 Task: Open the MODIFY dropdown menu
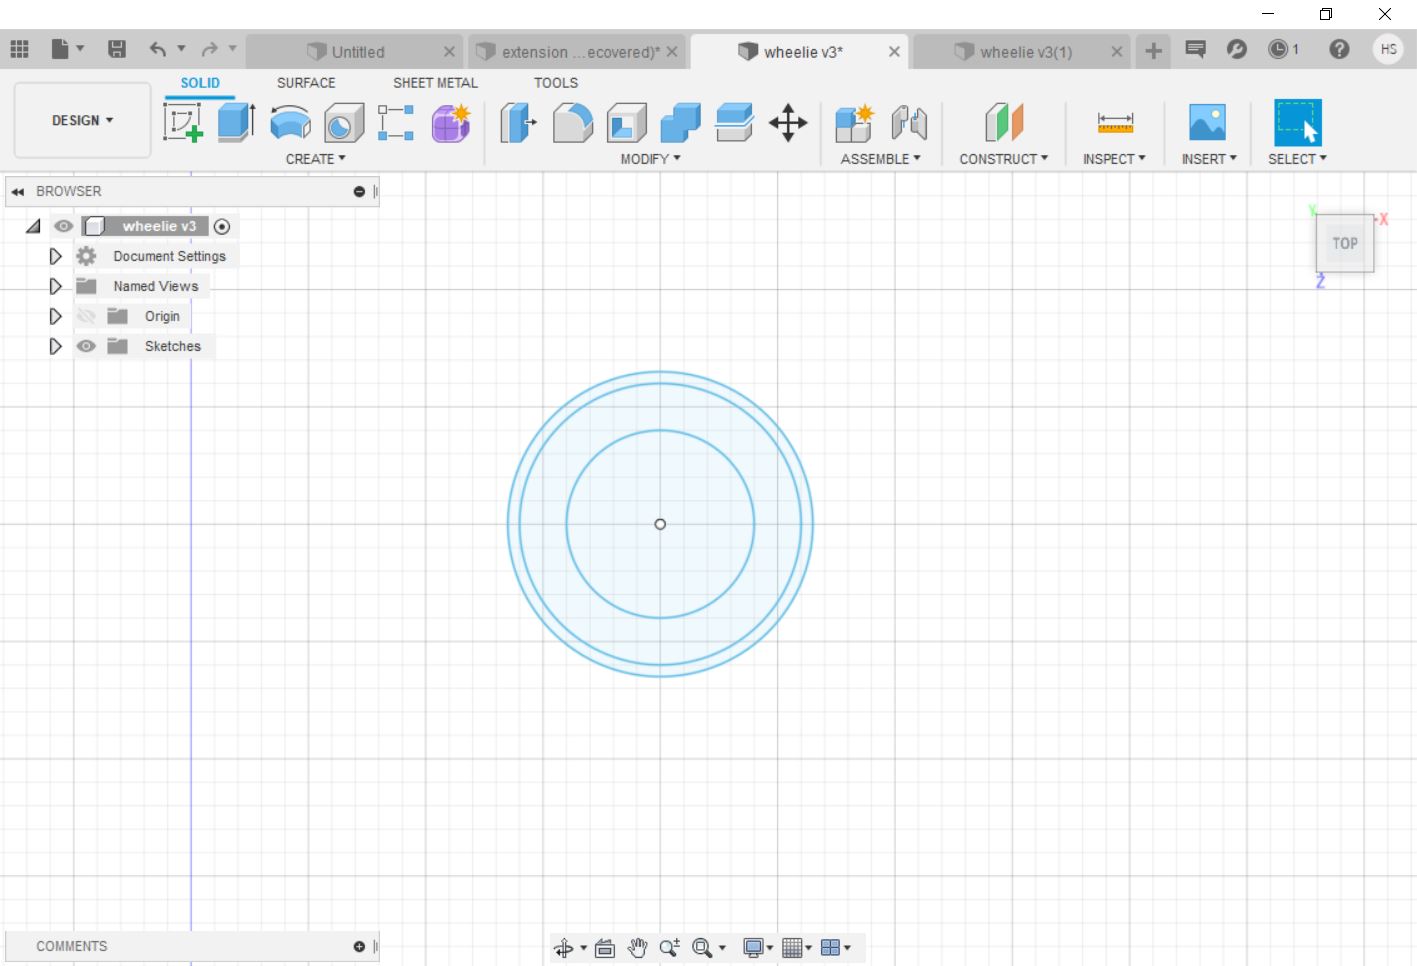[650, 159]
